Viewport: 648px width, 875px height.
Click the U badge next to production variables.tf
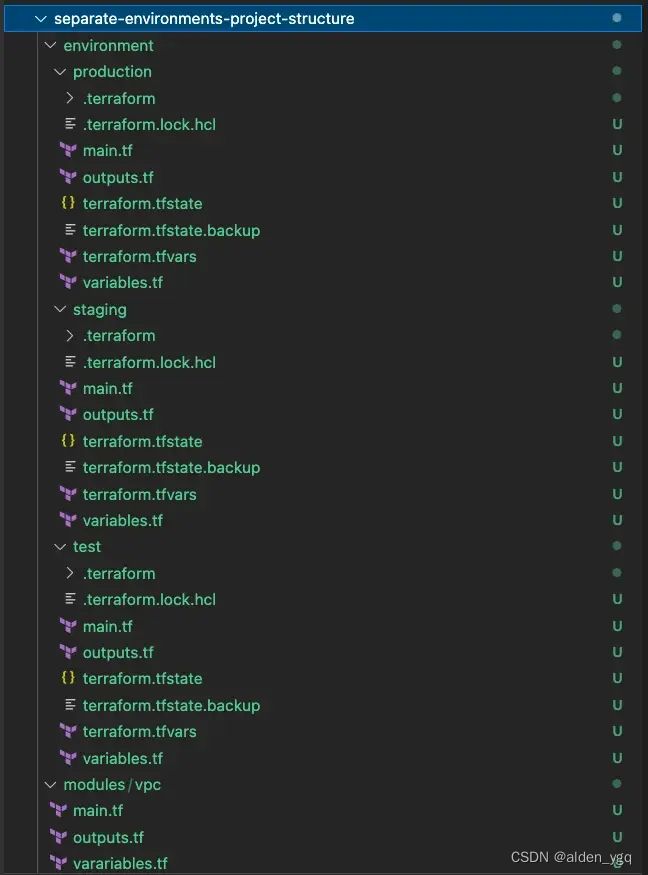pyautogui.click(x=617, y=283)
